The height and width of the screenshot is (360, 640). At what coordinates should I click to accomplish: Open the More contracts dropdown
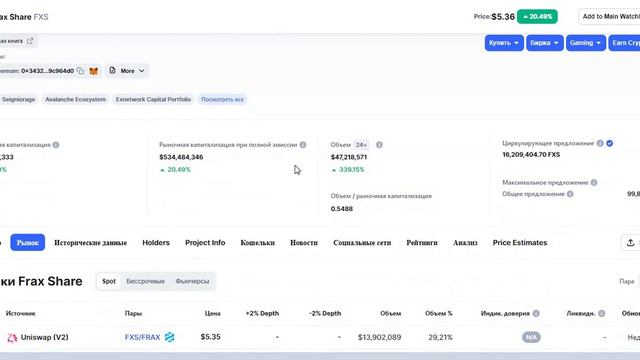(x=127, y=71)
